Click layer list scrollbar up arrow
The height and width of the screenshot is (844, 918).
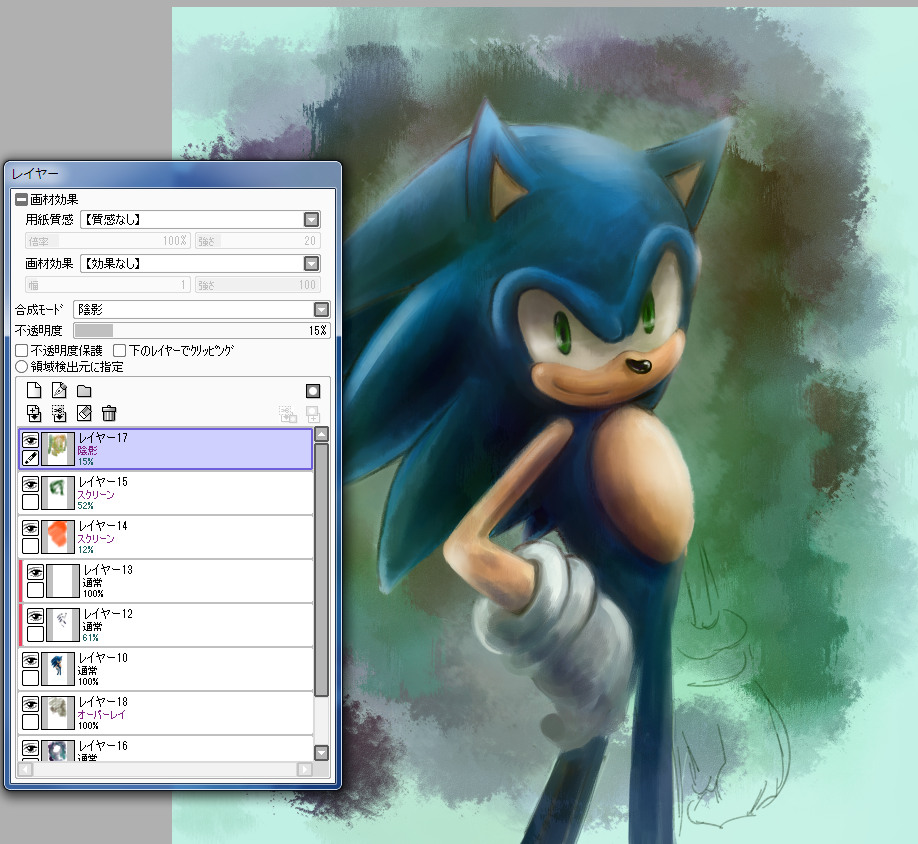point(321,434)
